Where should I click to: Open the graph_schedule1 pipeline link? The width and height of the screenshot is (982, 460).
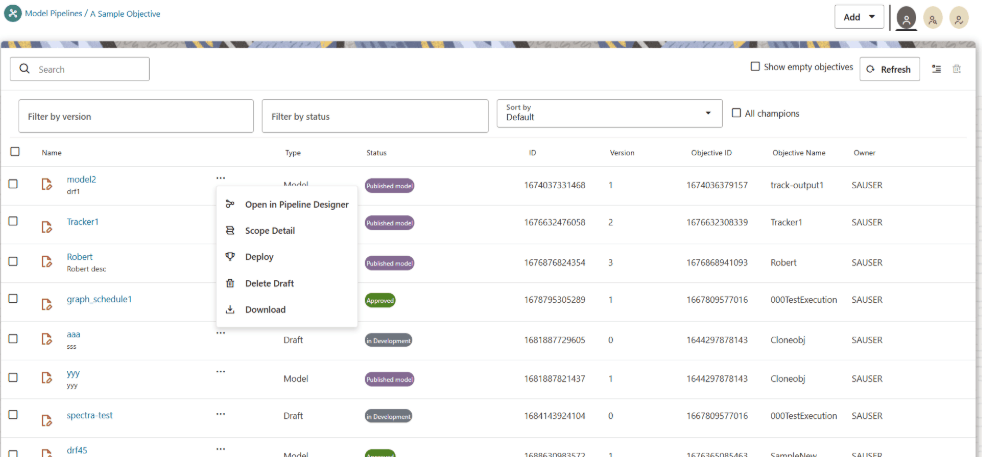(x=99, y=299)
